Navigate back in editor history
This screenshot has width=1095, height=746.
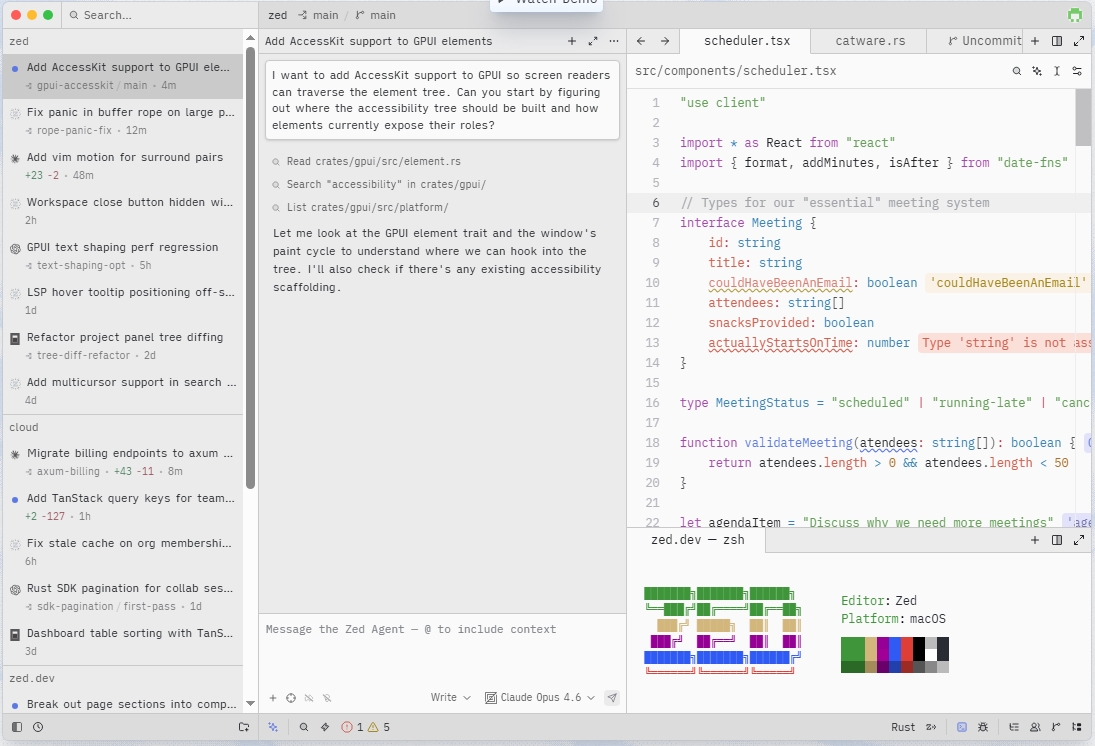641,41
